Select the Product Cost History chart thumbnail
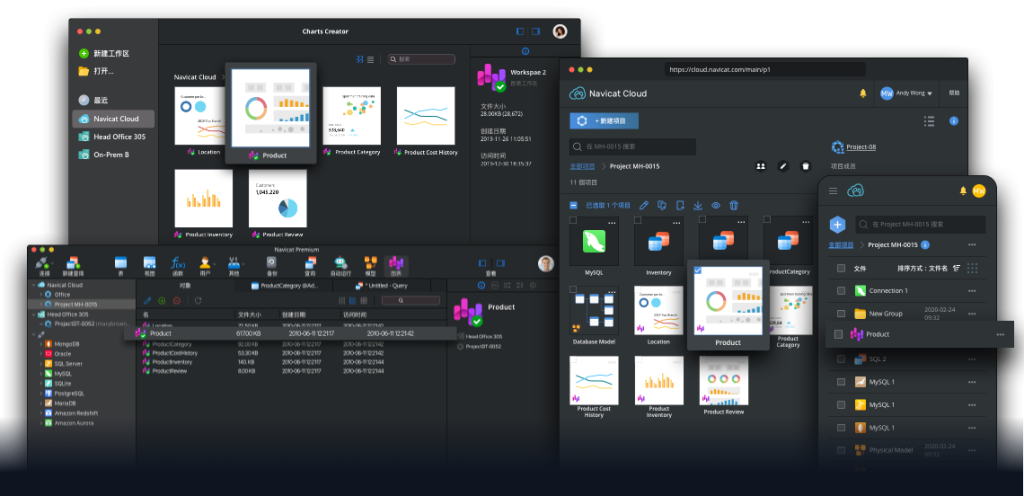 (x=425, y=119)
